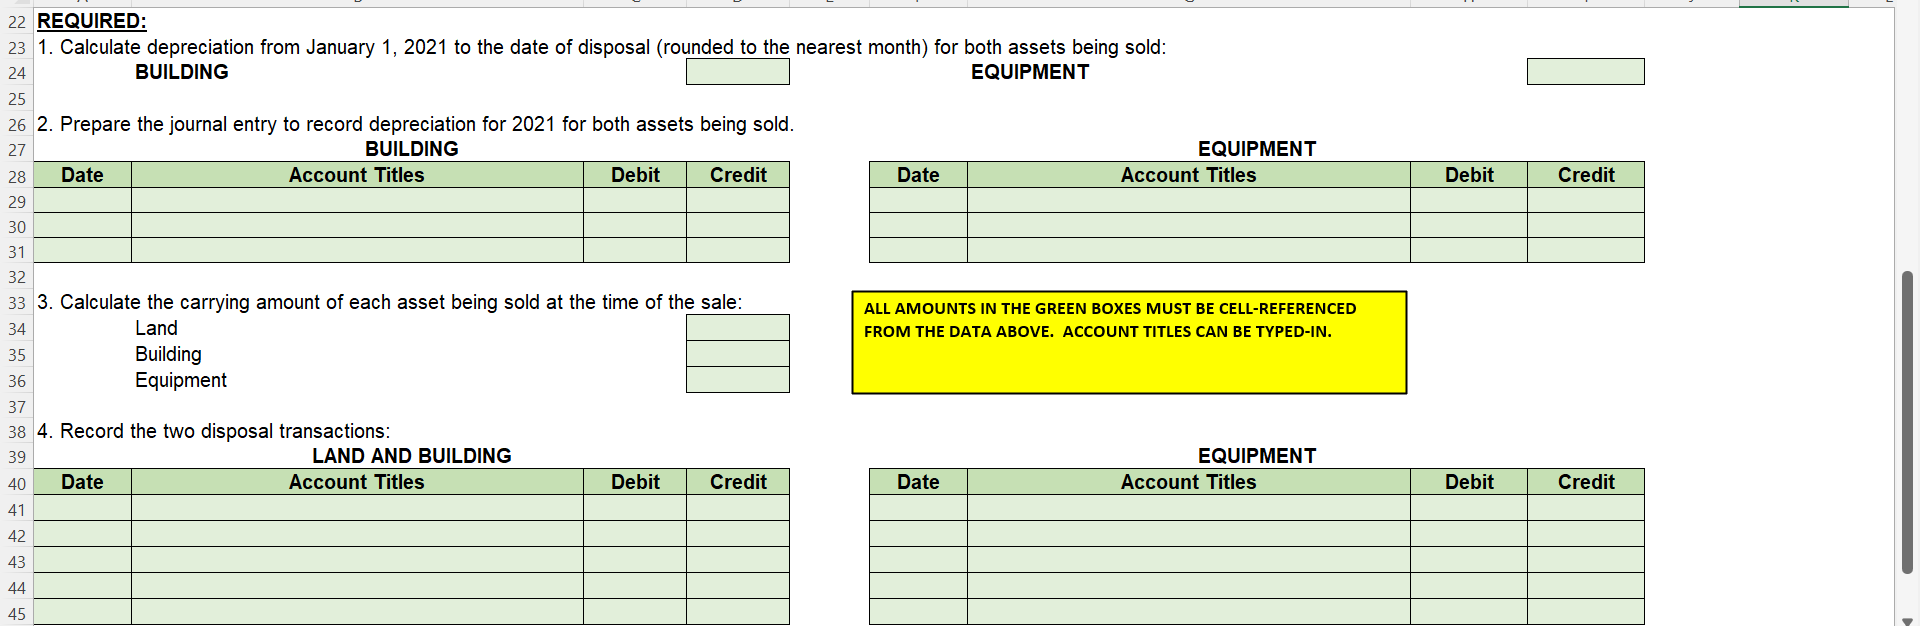Click Date header in EQUIPMENT disposal table row 40
Image resolution: width=1920 pixels, height=626 pixels.
coord(918,482)
